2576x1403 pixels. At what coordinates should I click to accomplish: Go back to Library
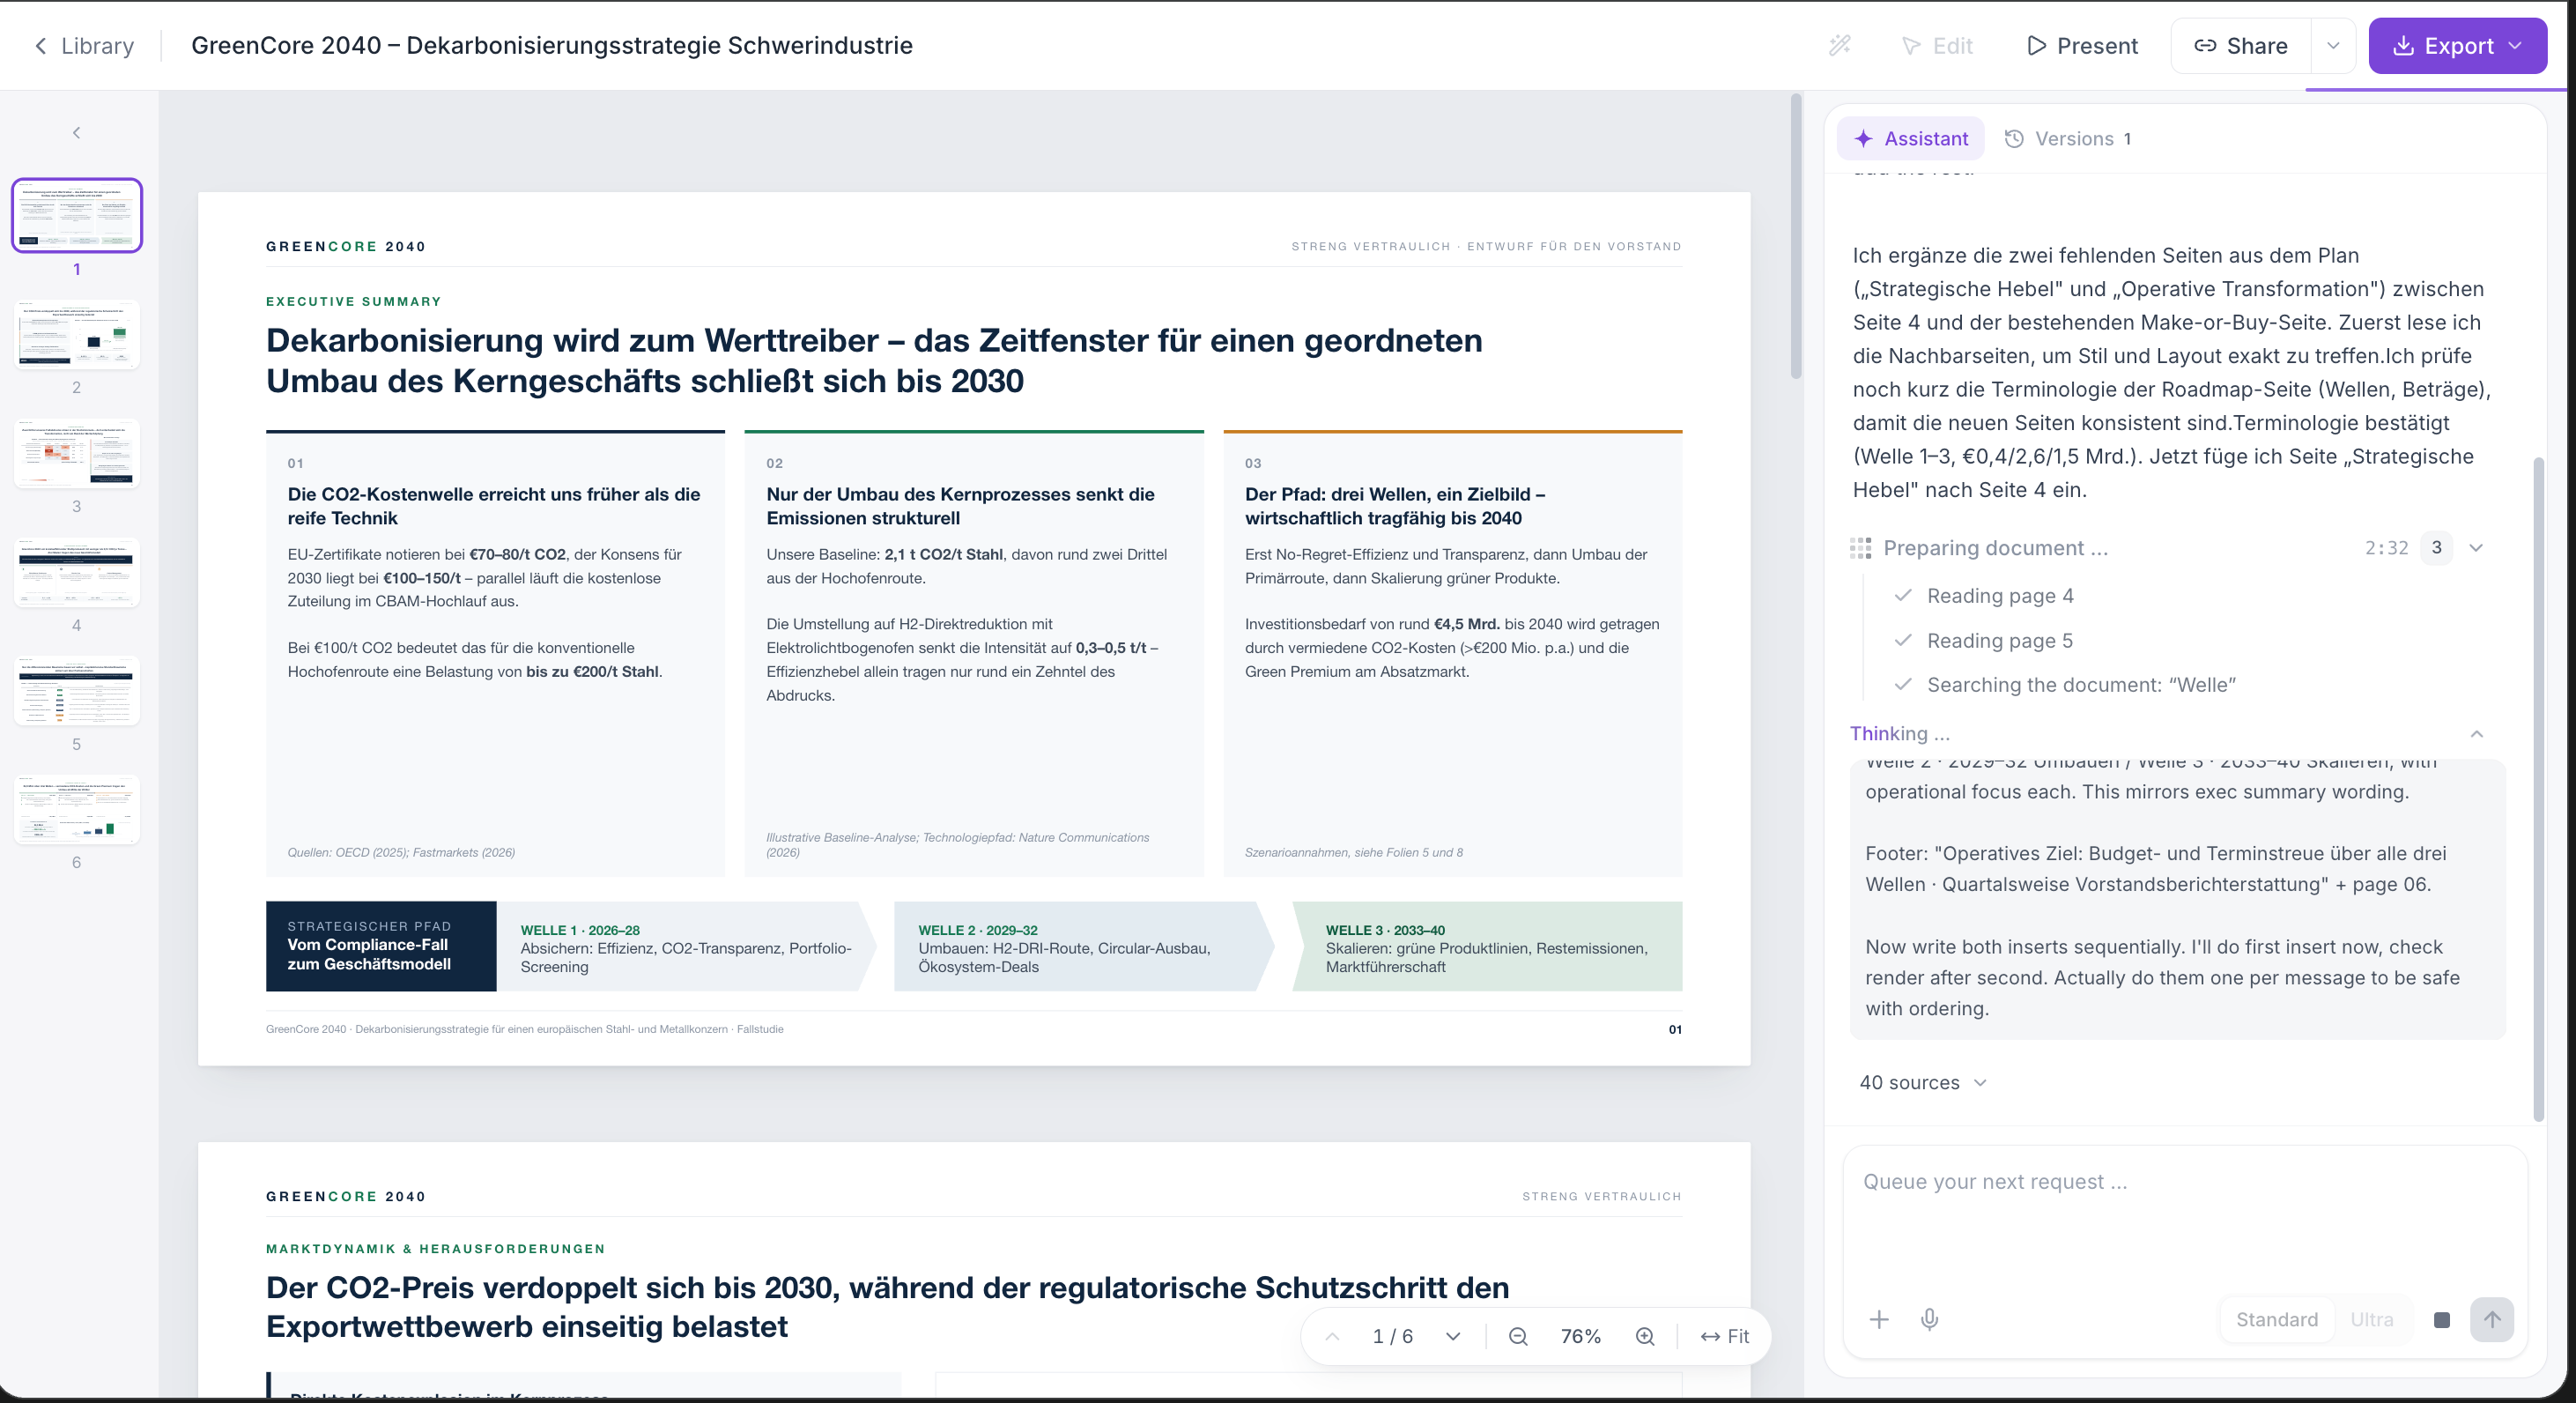pos(84,46)
